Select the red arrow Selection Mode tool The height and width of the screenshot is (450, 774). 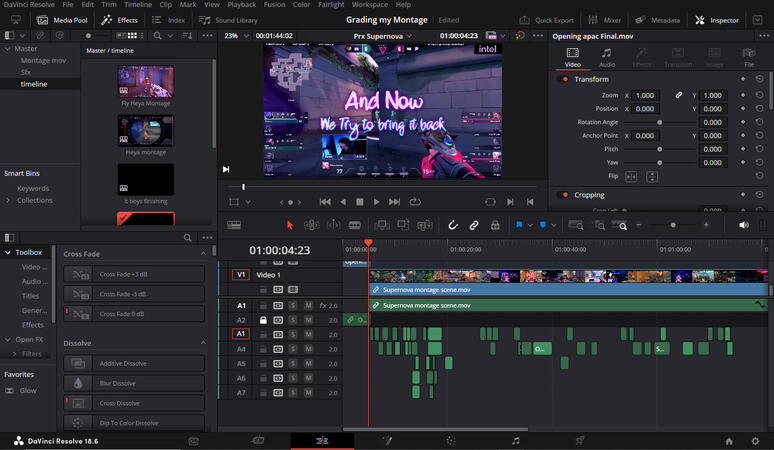coord(291,226)
